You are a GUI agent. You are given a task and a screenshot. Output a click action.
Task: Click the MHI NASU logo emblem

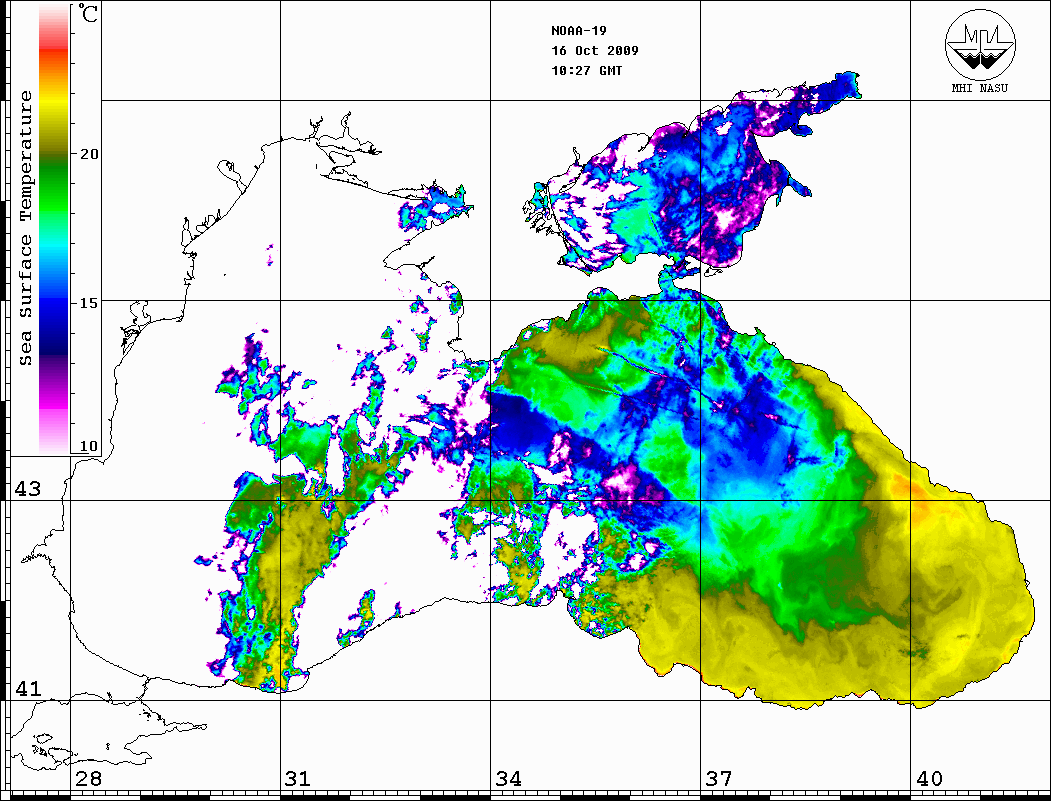[980, 45]
